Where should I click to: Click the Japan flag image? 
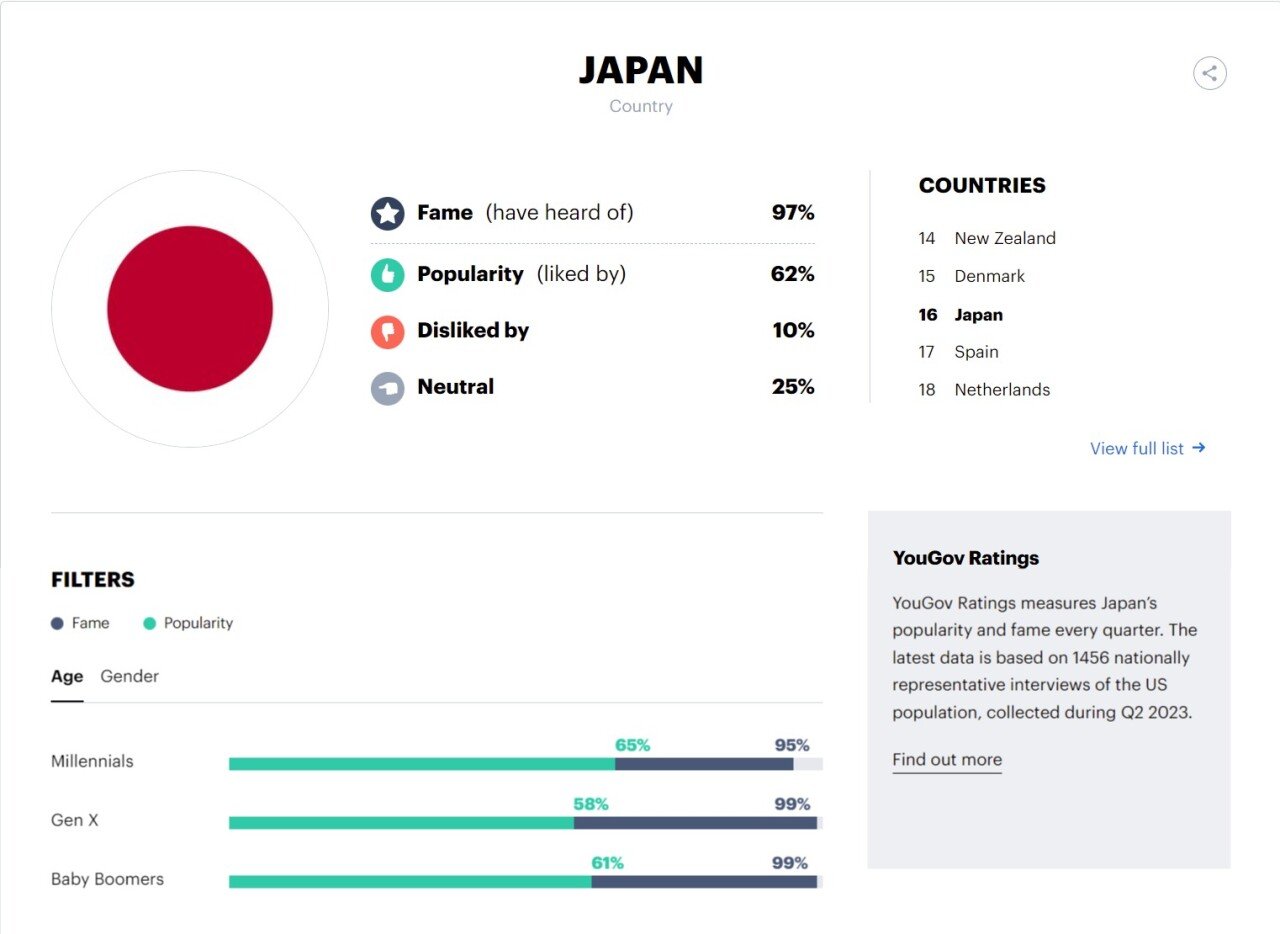190,308
